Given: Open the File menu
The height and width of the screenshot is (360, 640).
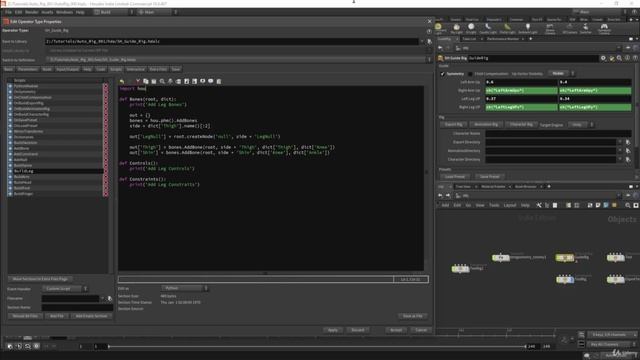Looking at the screenshot, I should tap(8, 12).
